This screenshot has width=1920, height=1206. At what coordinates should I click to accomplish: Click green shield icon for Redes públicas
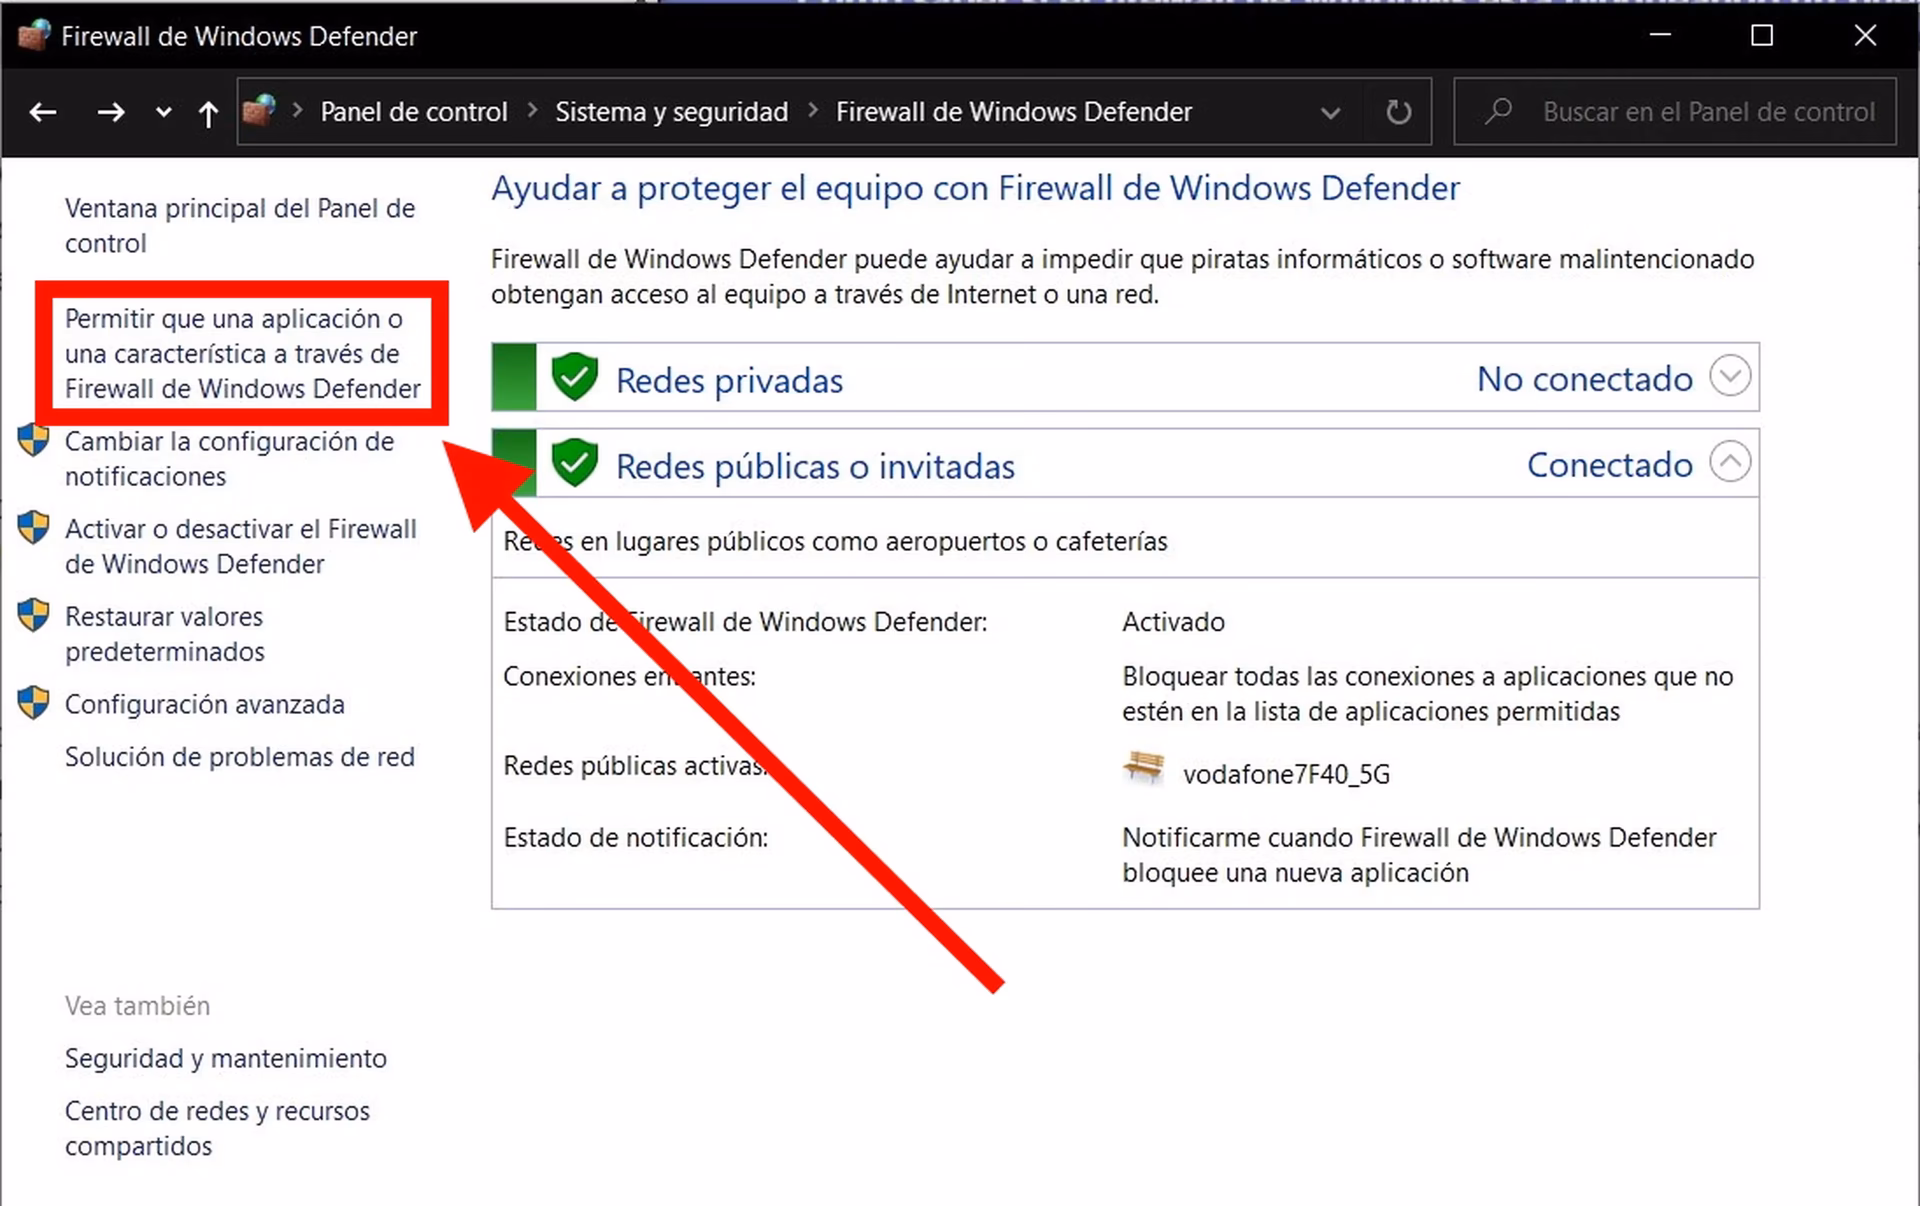[575, 463]
